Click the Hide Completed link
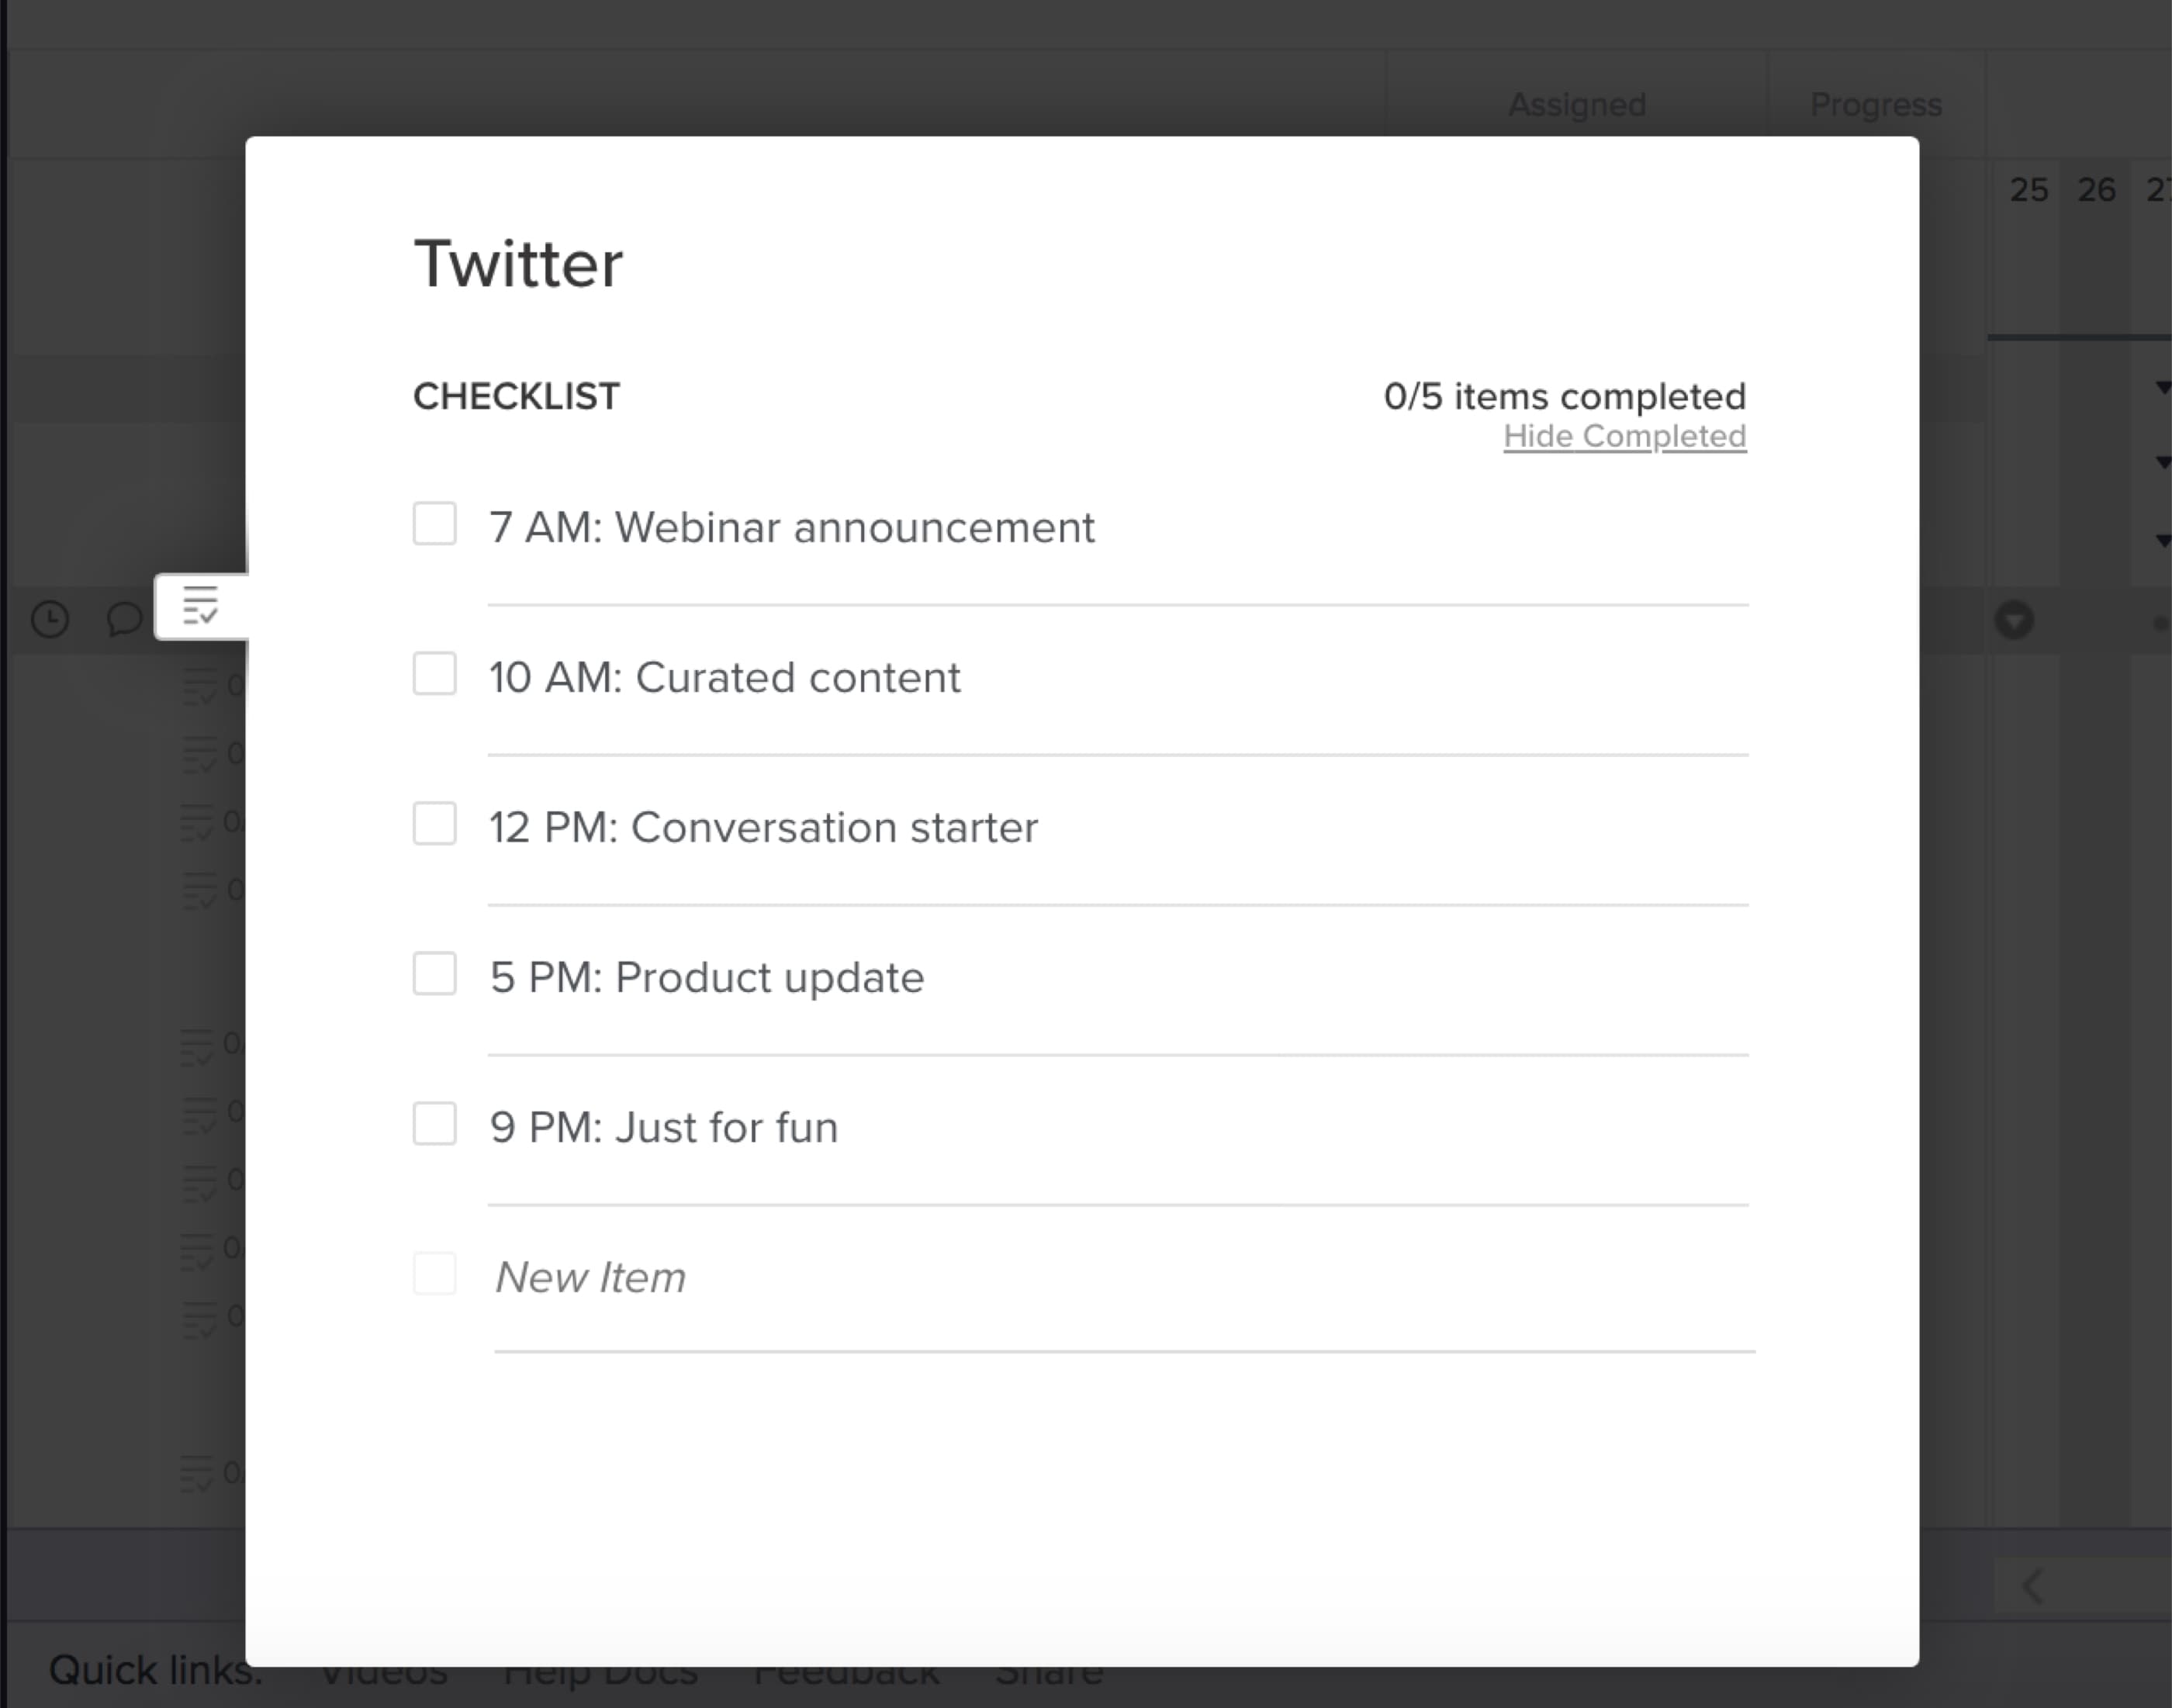2172x1708 pixels. [x=1624, y=436]
